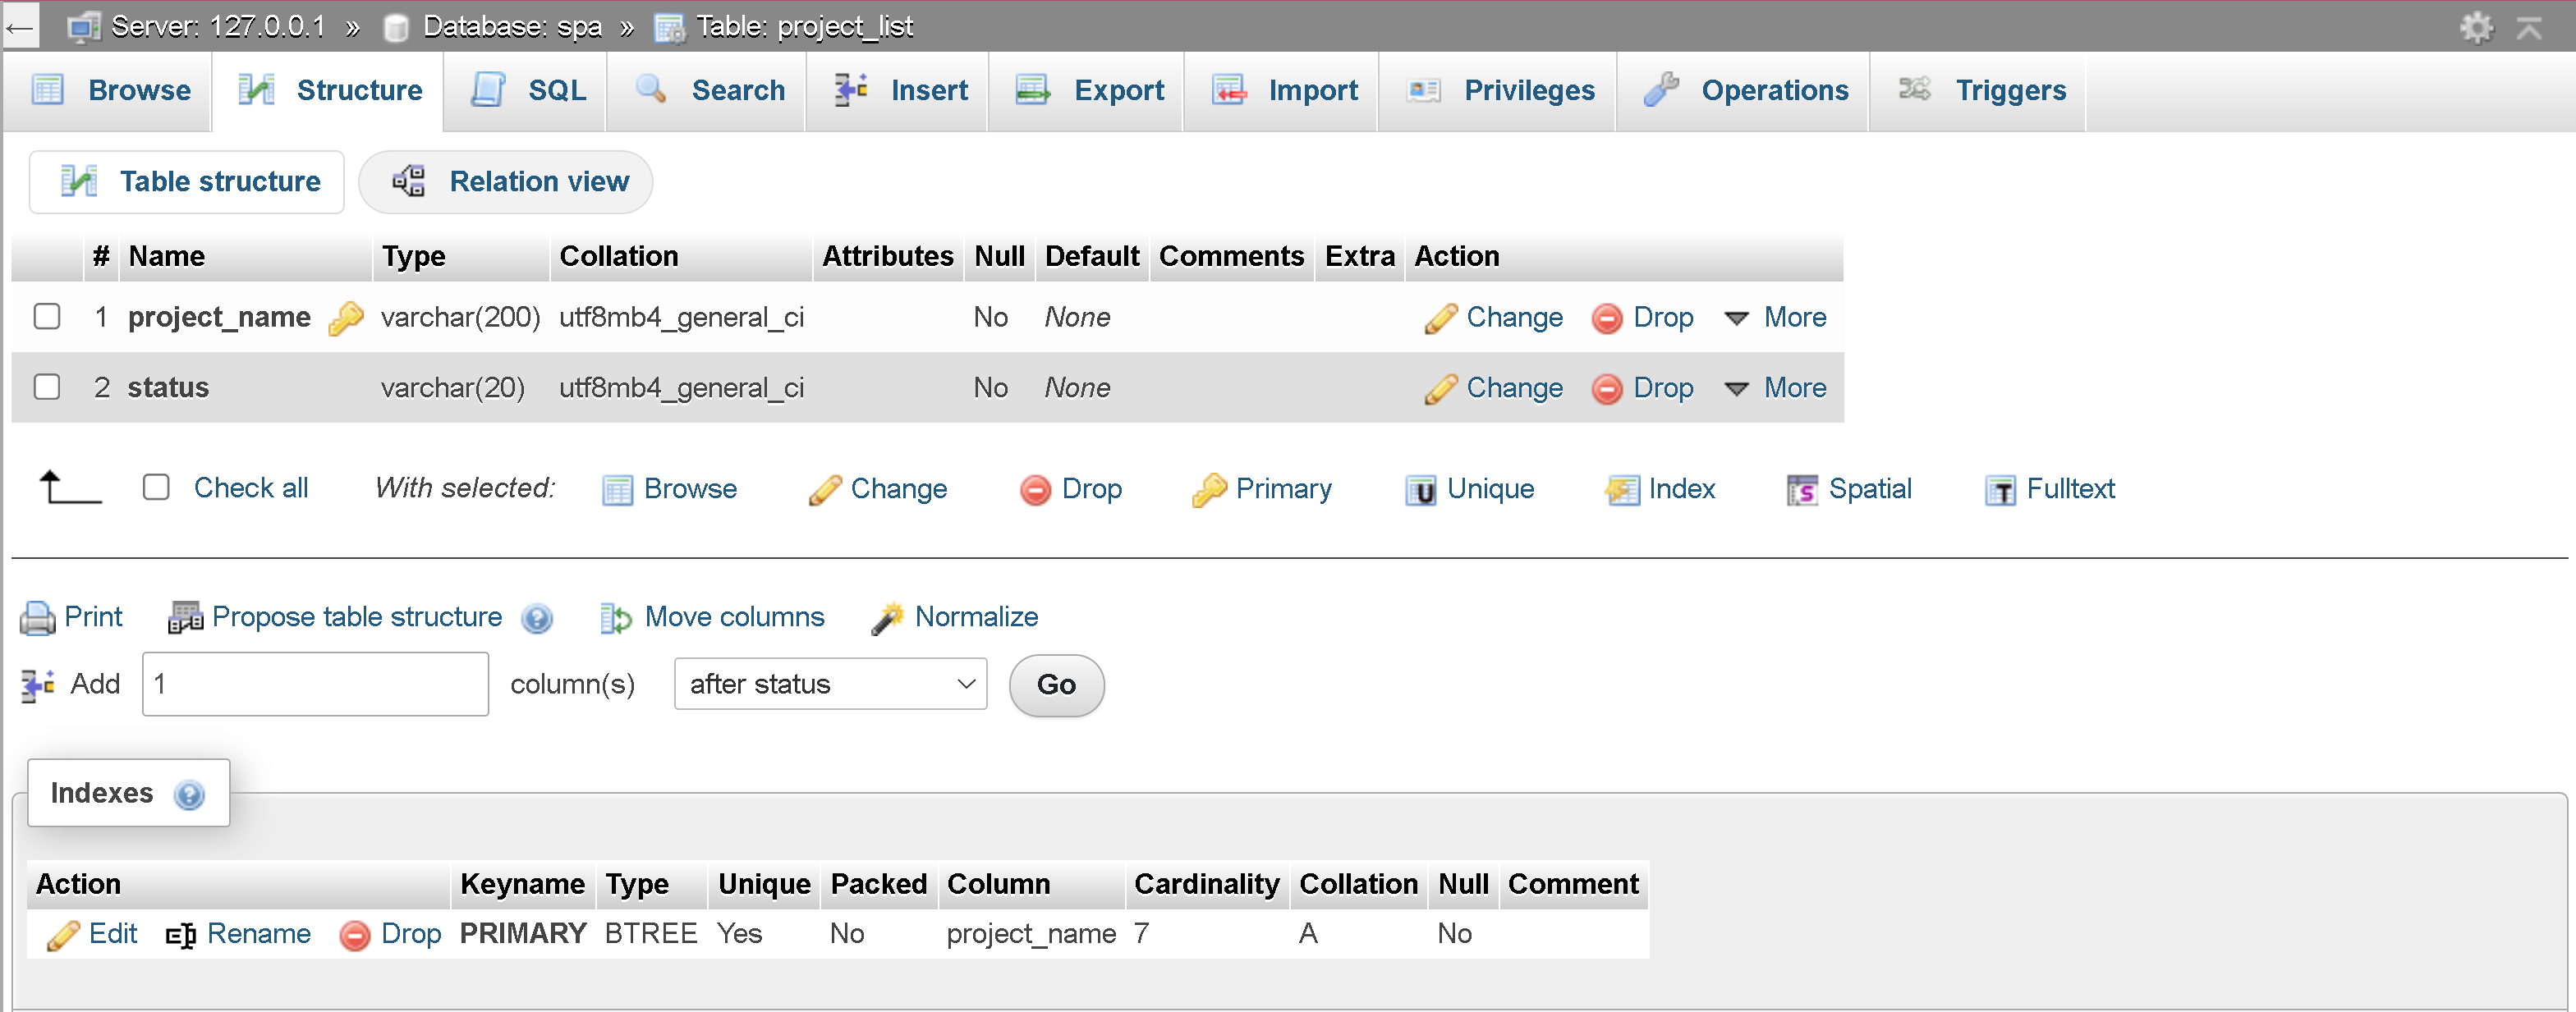
Task: Enable the Check all checkbox
Action: point(156,488)
